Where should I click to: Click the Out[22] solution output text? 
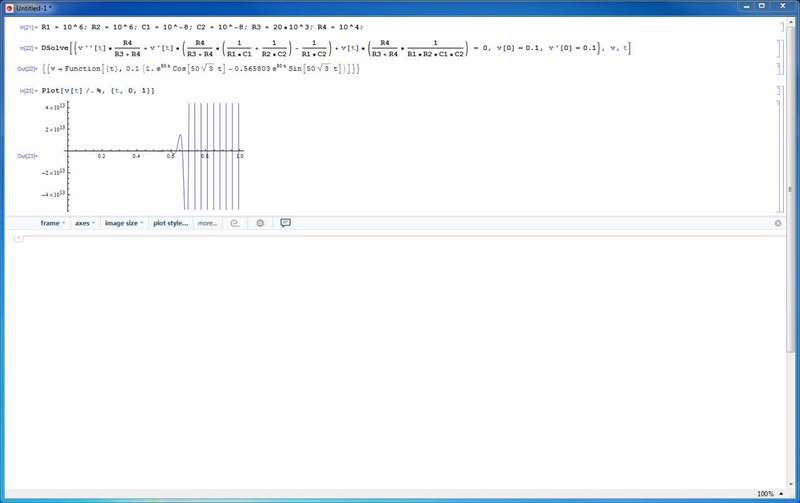tap(201, 68)
